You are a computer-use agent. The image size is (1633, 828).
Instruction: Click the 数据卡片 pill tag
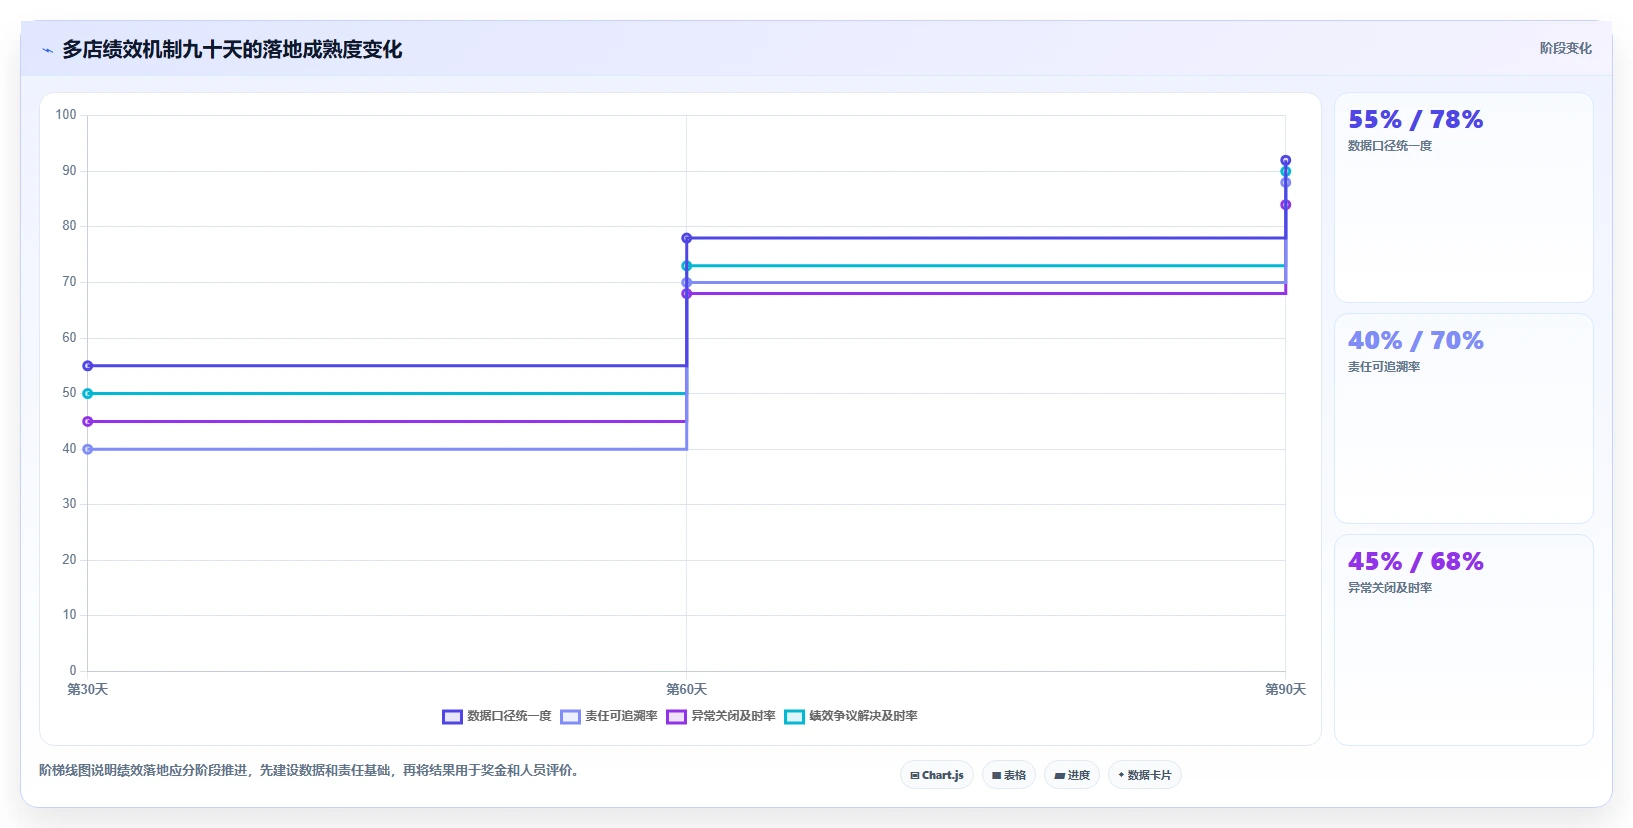point(1145,775)
